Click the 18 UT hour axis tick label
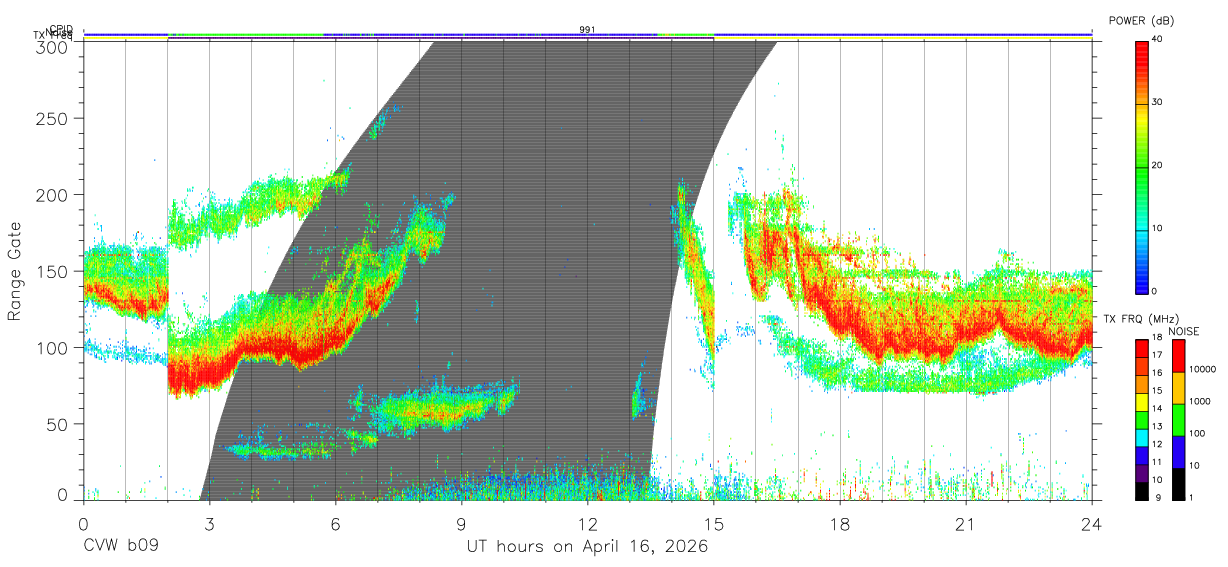This screenshot has height=567, width=1228. pos(840,524)
